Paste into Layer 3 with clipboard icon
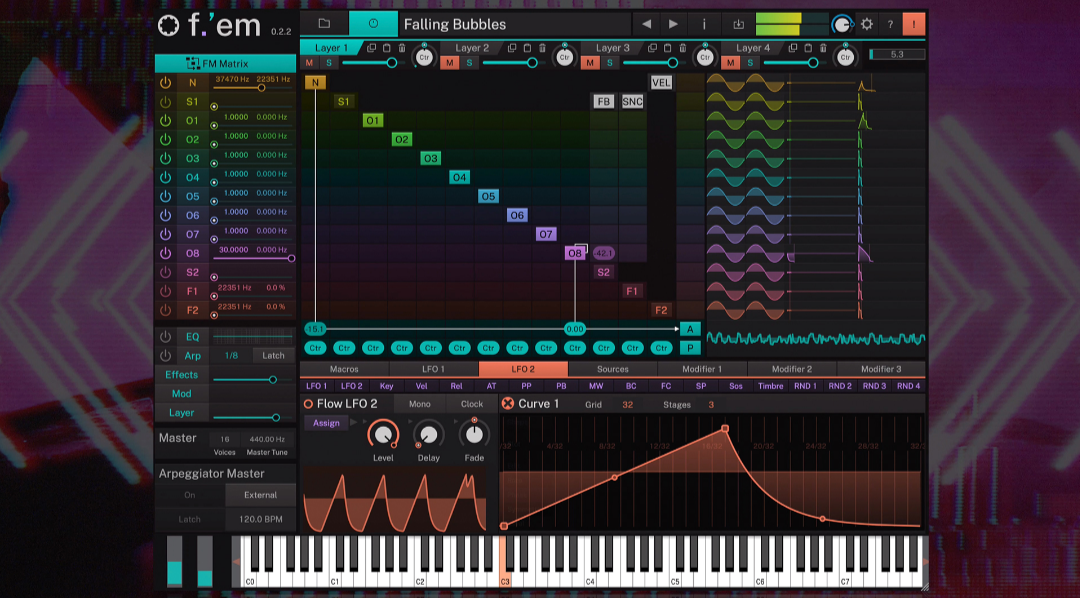Image resolution: width=1080 pixels, height=598 pixels. 667,48
